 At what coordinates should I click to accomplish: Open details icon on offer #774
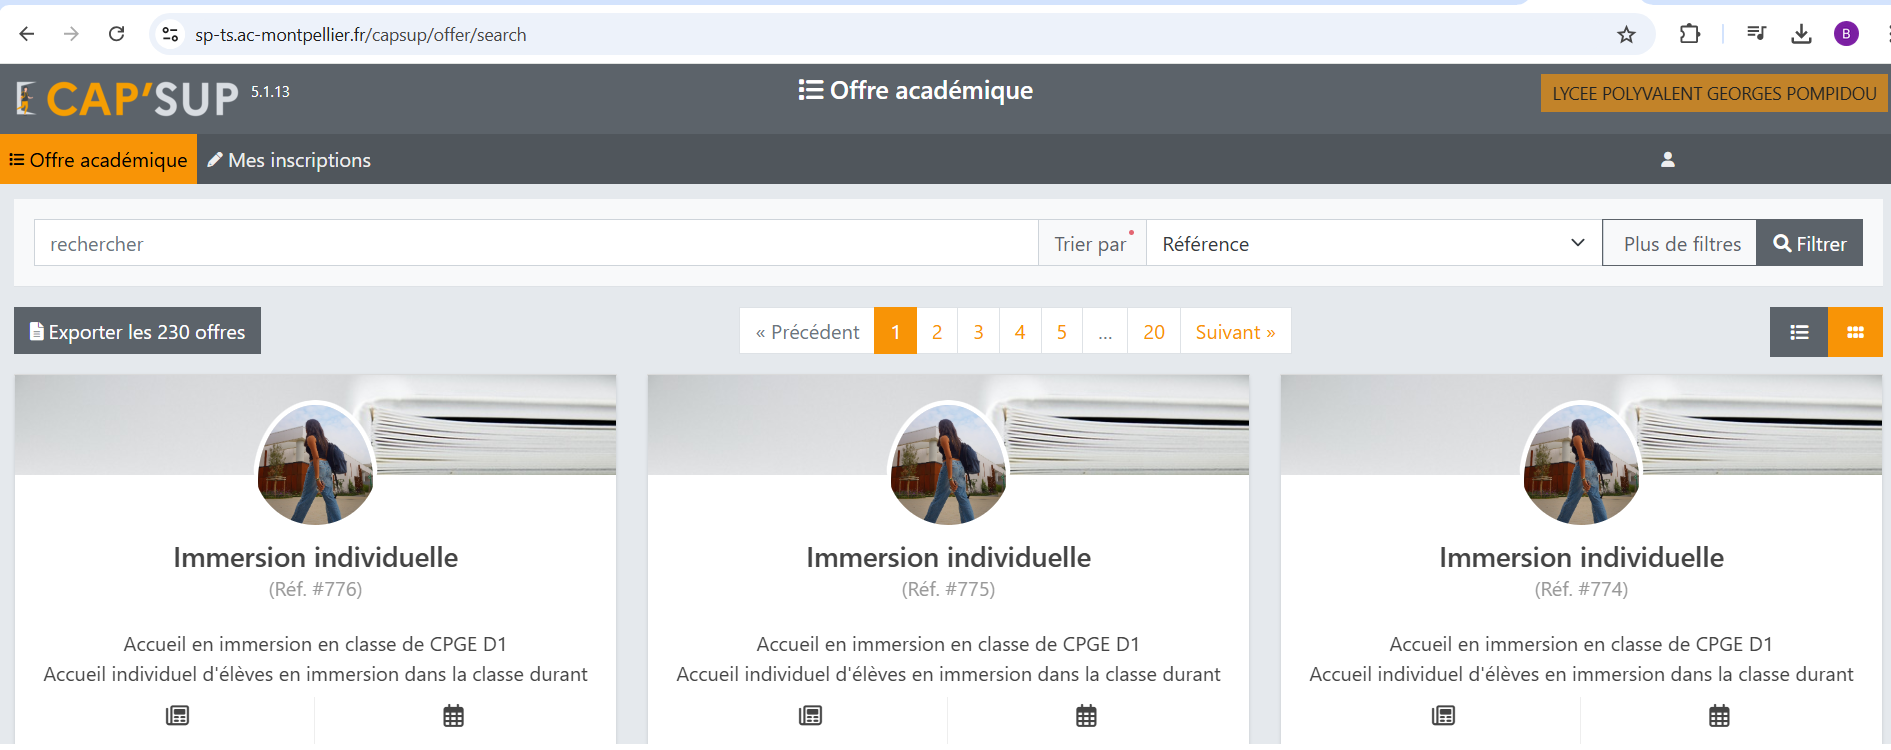(x=1443, y=715)
